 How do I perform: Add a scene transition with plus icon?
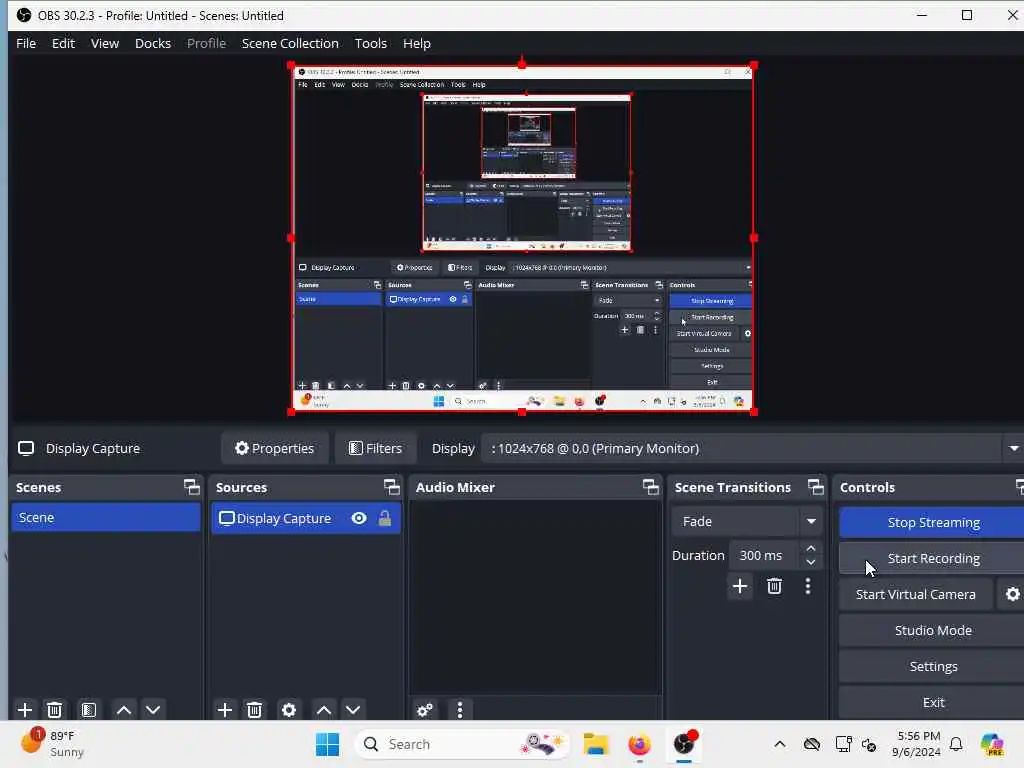point(740,586)
